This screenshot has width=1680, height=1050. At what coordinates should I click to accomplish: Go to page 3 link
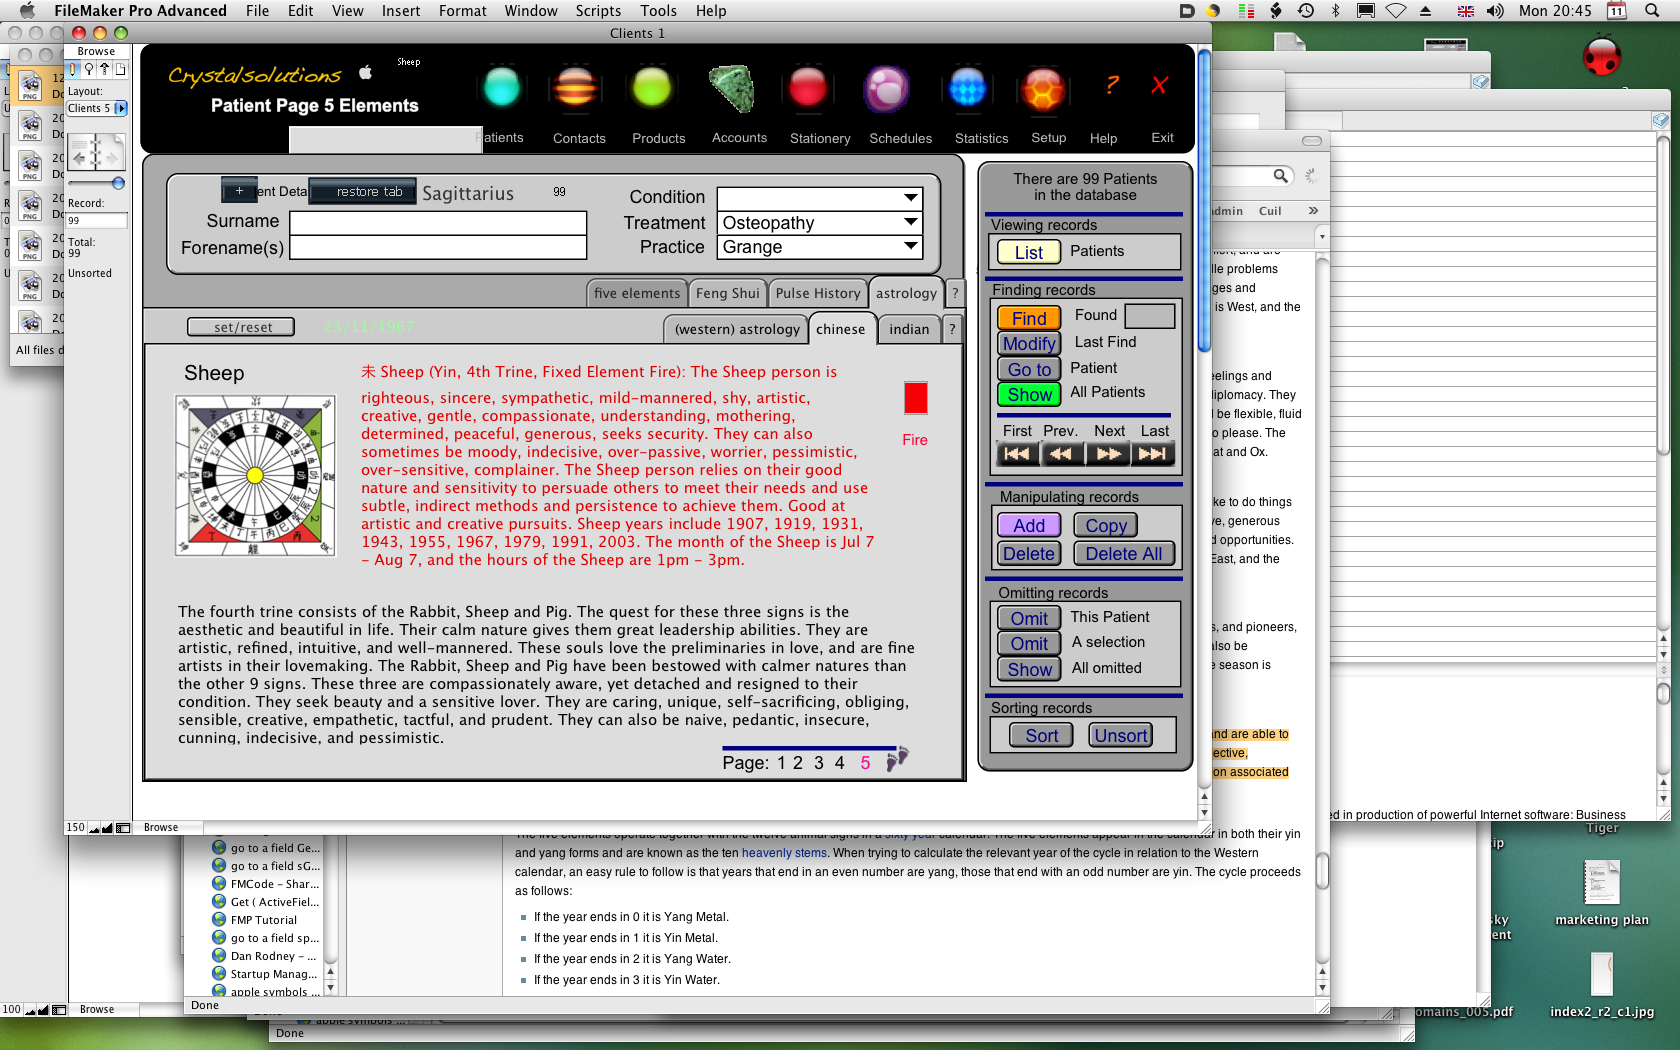pyautogui.click(x=818, y=763)
